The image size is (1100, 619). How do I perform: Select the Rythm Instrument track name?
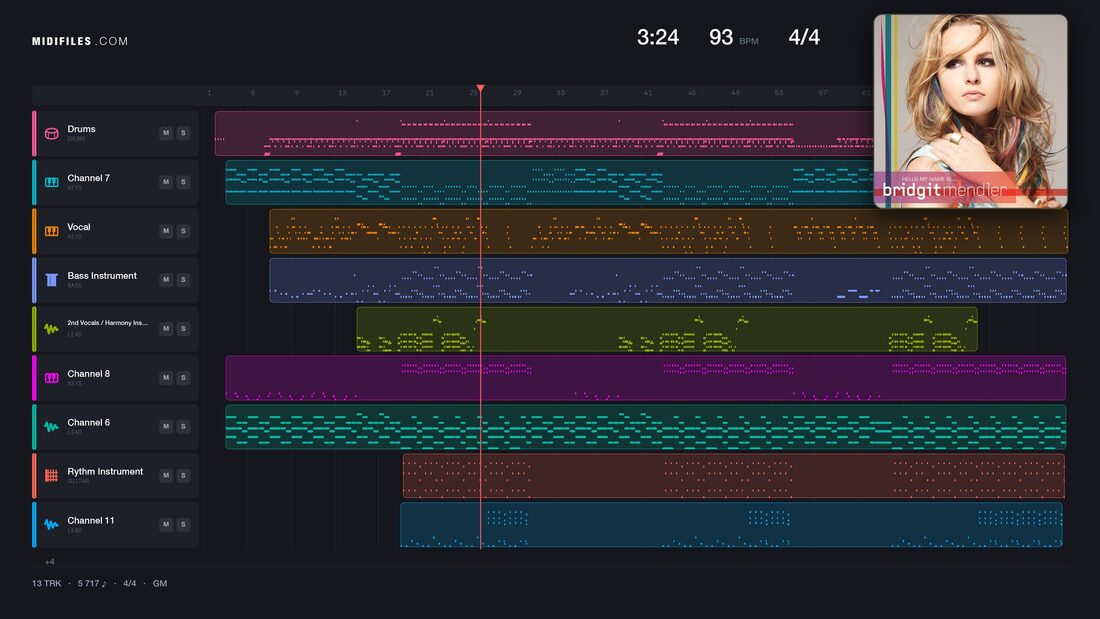[x=105, y=472]
